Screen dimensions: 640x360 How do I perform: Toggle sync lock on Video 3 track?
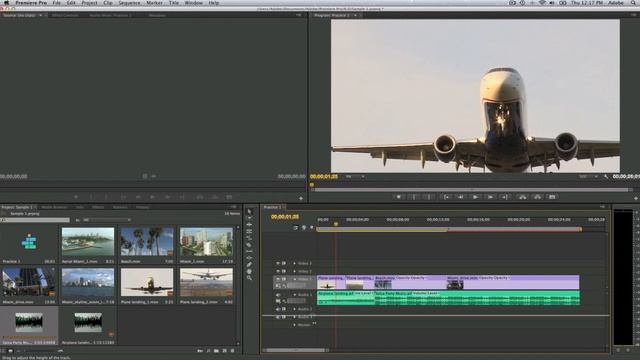tap(284, 264)
